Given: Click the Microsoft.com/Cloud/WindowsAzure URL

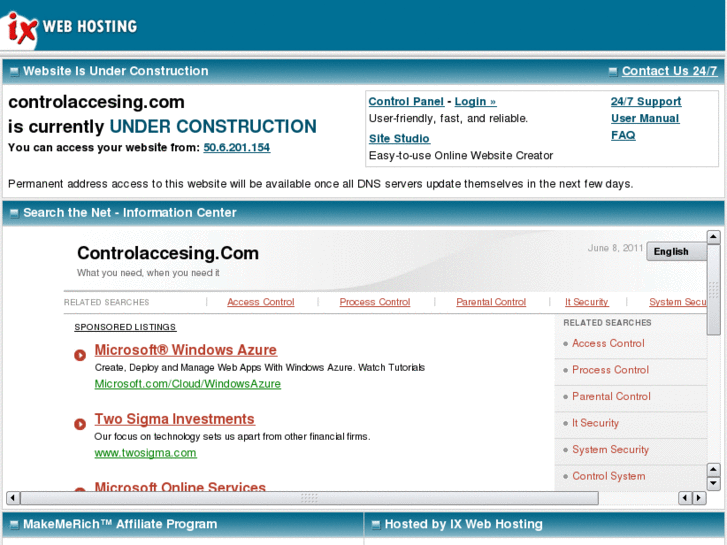Looking at the screenshot, I should pyautogui.click(x=188, y=384).
